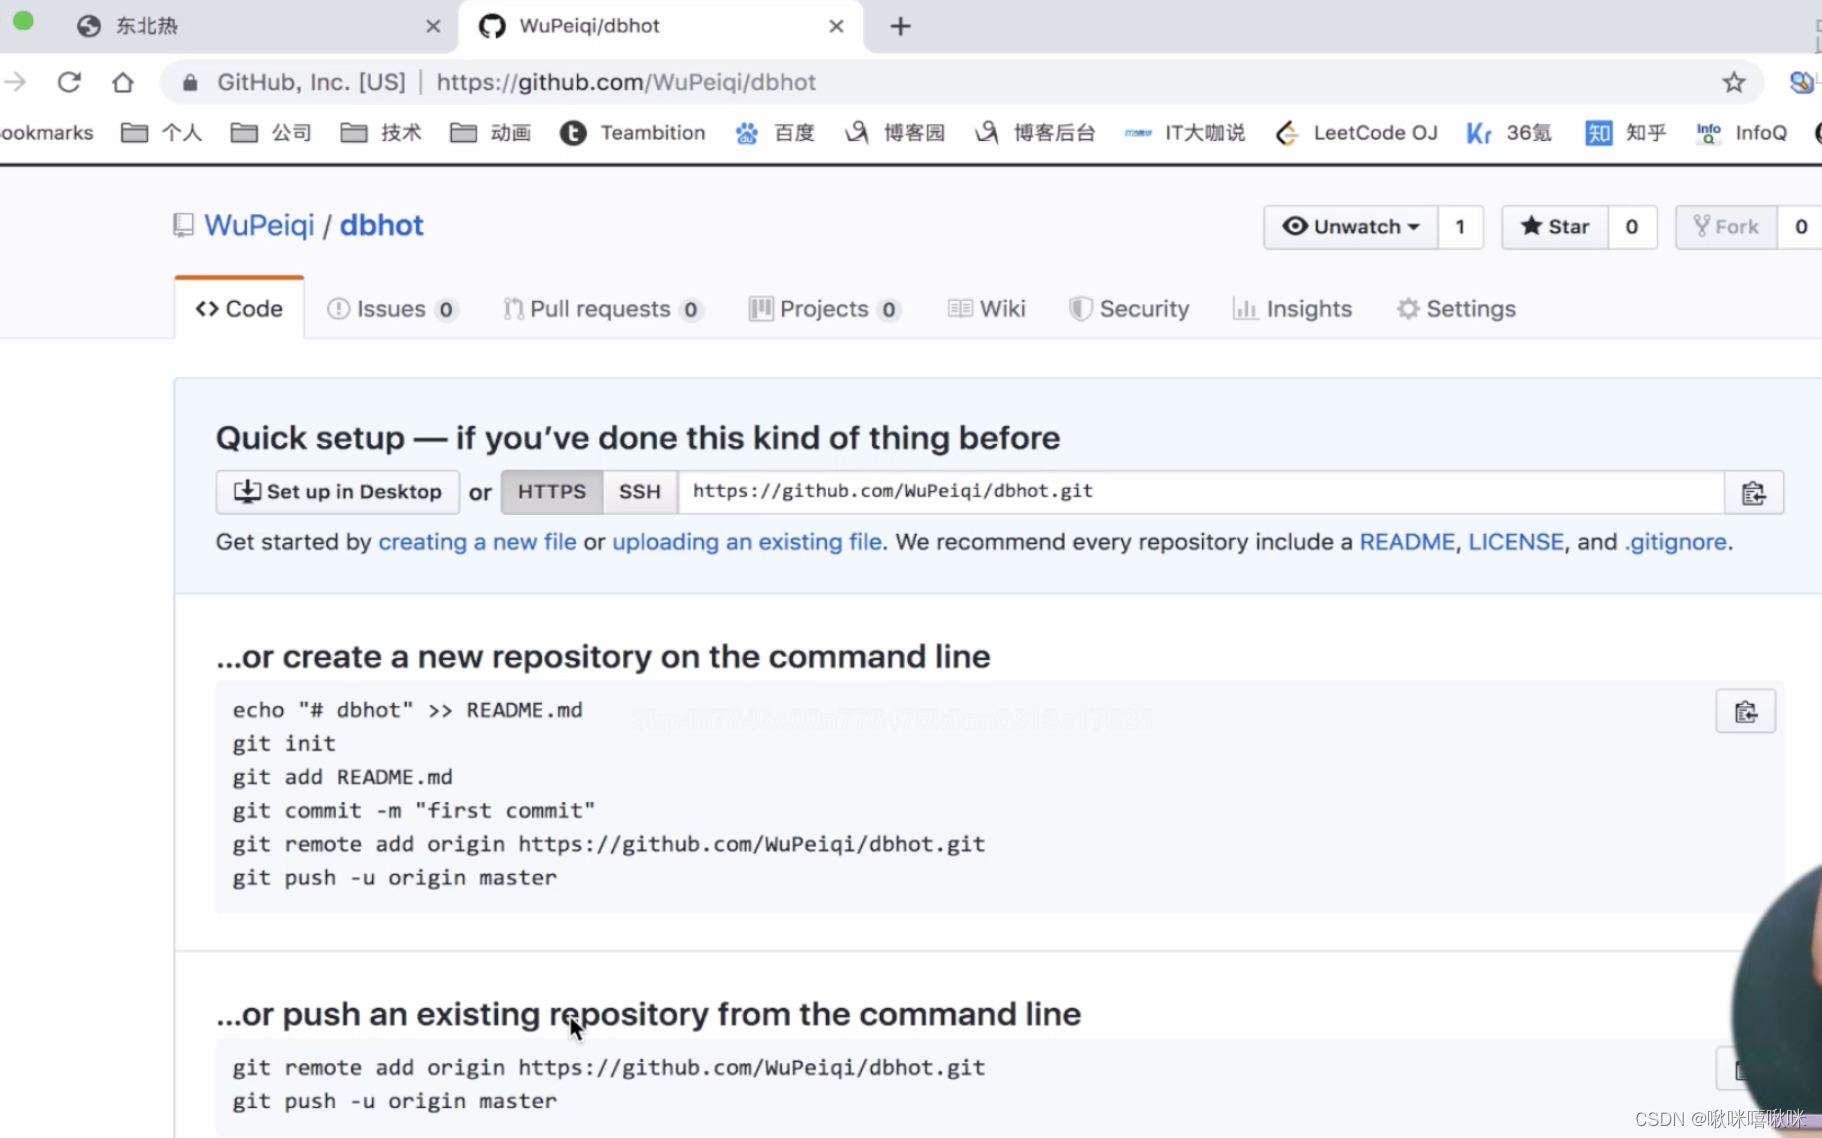Switch to the Pull requests tab
The image size is (1822, 1138).
[603, 309]
